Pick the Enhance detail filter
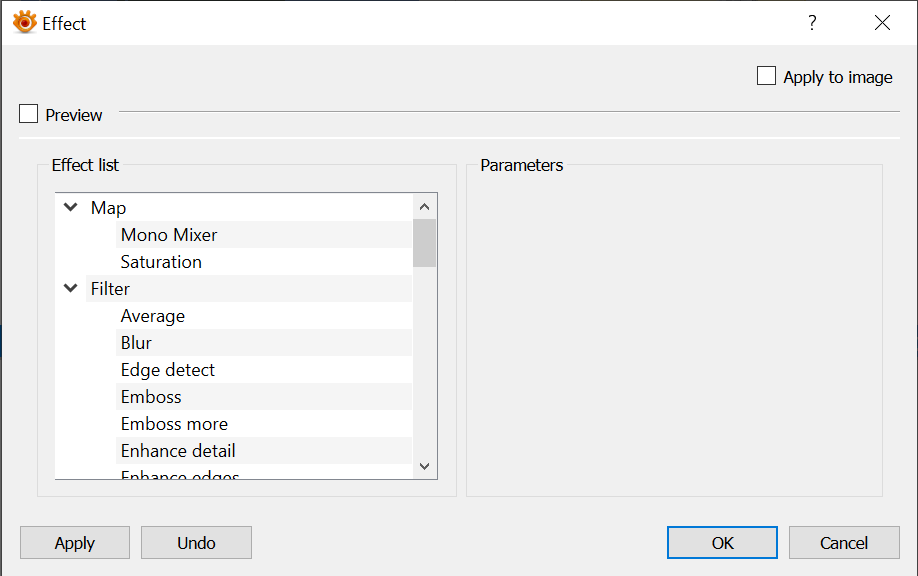The height and width of the screenshot is (576, 918). click(178, 451)
